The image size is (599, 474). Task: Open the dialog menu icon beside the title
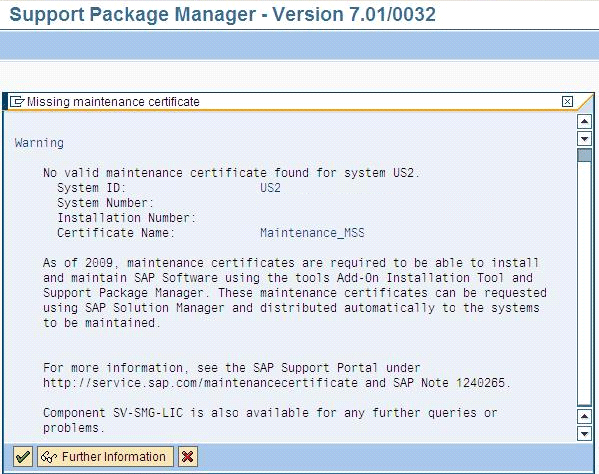coord(17,102)
